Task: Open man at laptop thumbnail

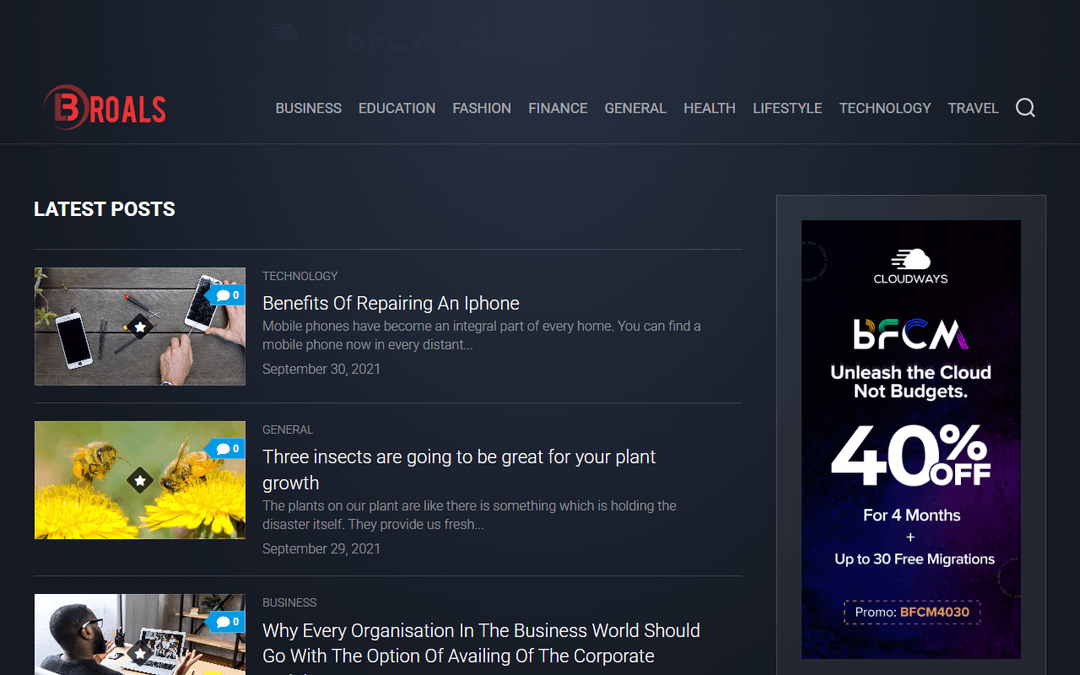Action: pos(140,634)
